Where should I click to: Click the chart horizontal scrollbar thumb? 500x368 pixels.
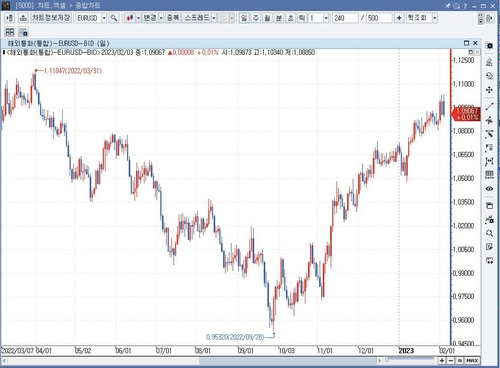coord(288,361)
